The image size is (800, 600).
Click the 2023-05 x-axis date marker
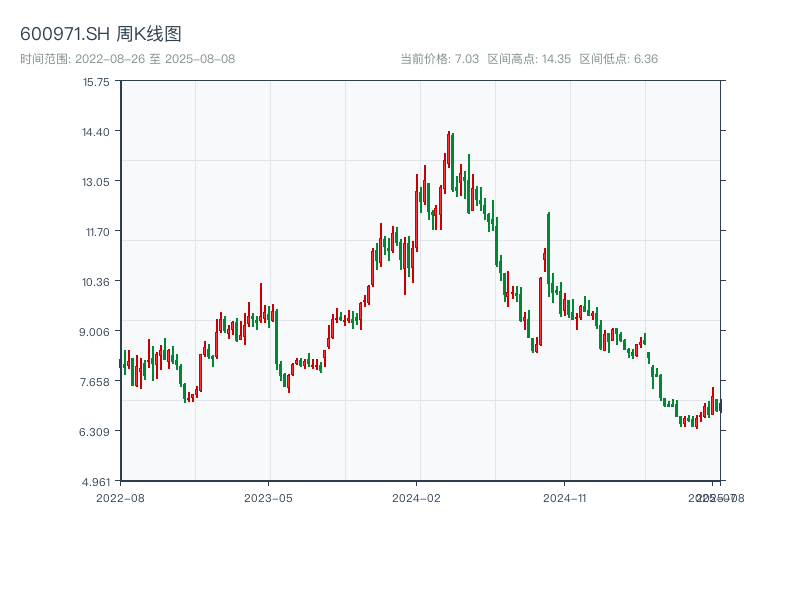click(268, 497)
